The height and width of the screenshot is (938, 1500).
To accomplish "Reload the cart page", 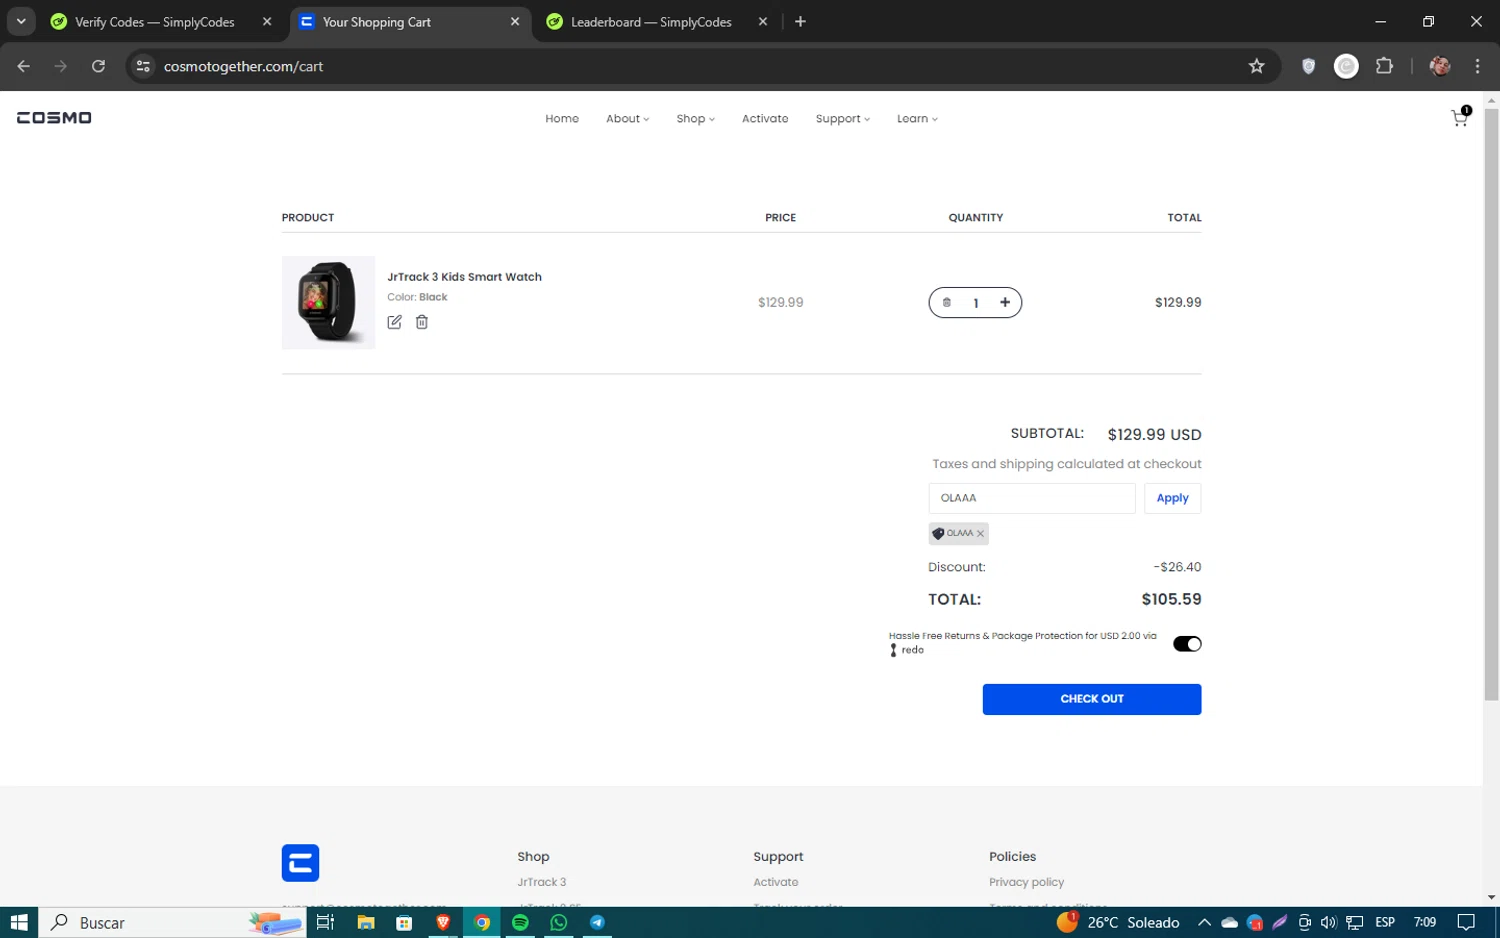I will pyautogui.click(x=98, y=66).
